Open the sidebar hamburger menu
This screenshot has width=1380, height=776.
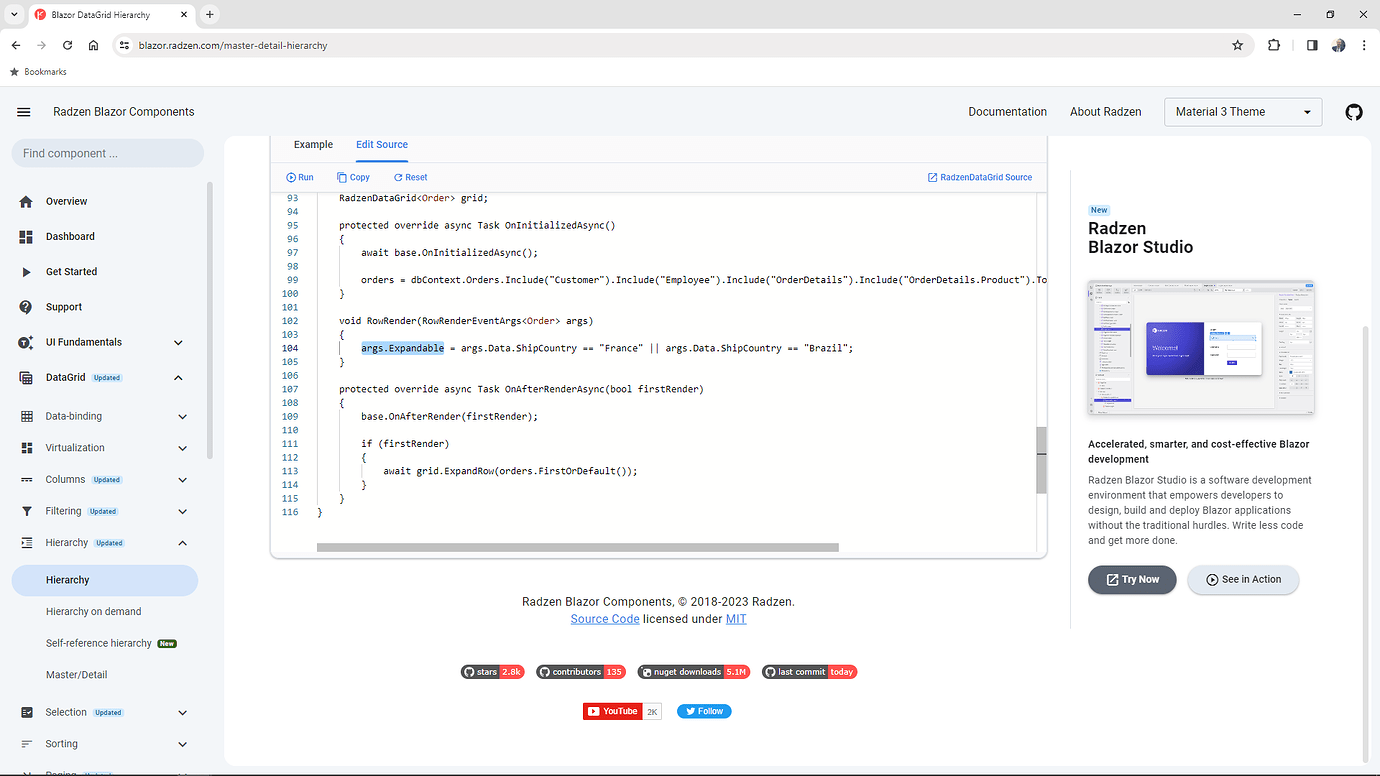point(24,112)
